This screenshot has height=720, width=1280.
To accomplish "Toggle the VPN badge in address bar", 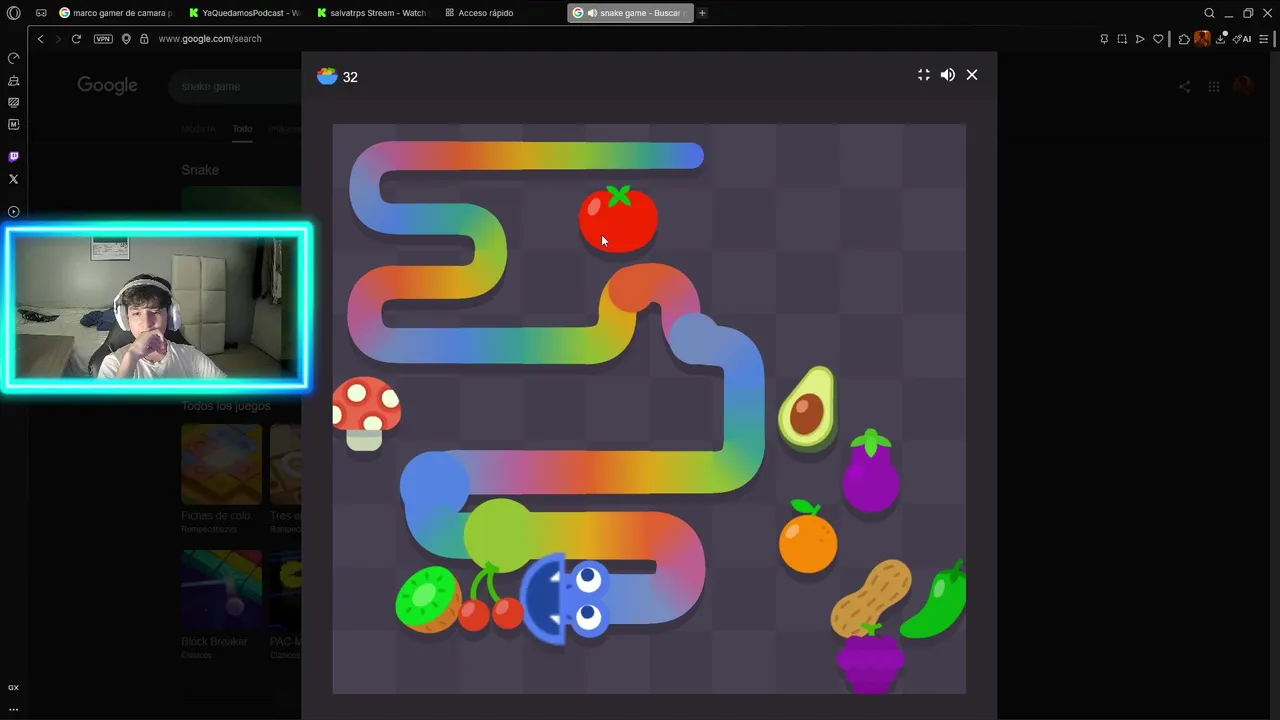I will (x=103, y=39).
